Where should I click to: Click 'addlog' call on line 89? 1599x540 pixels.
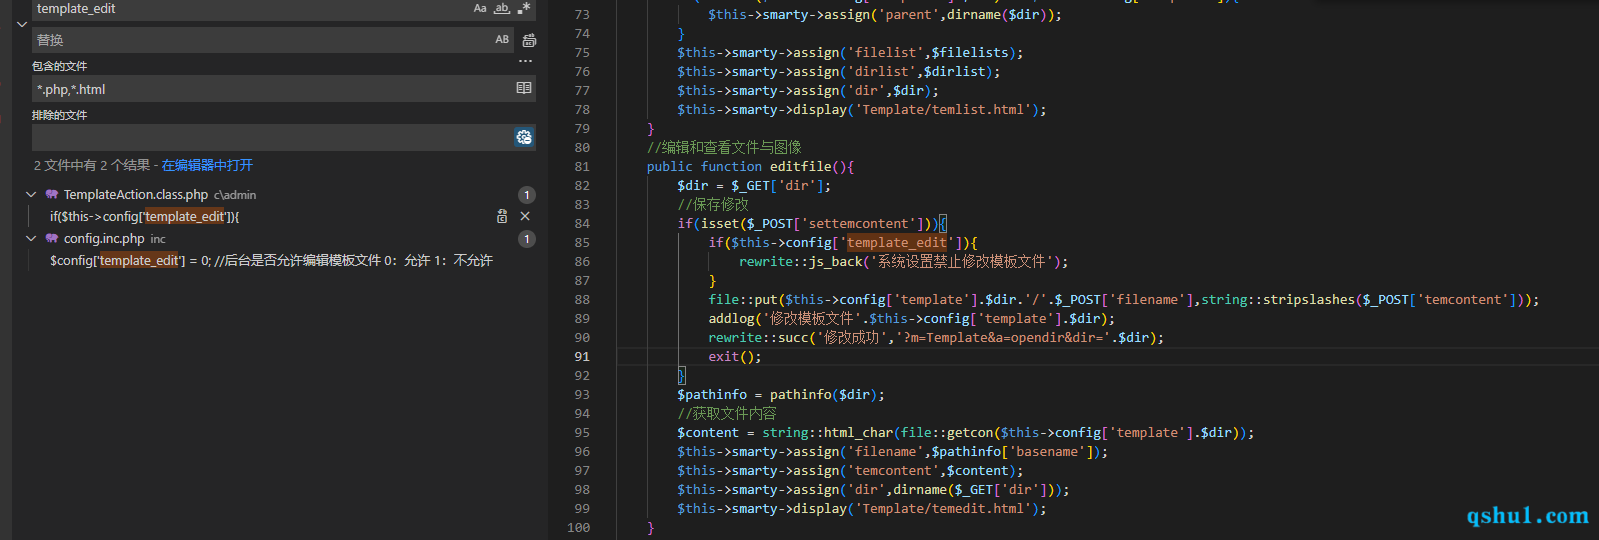tap(731, 319)
